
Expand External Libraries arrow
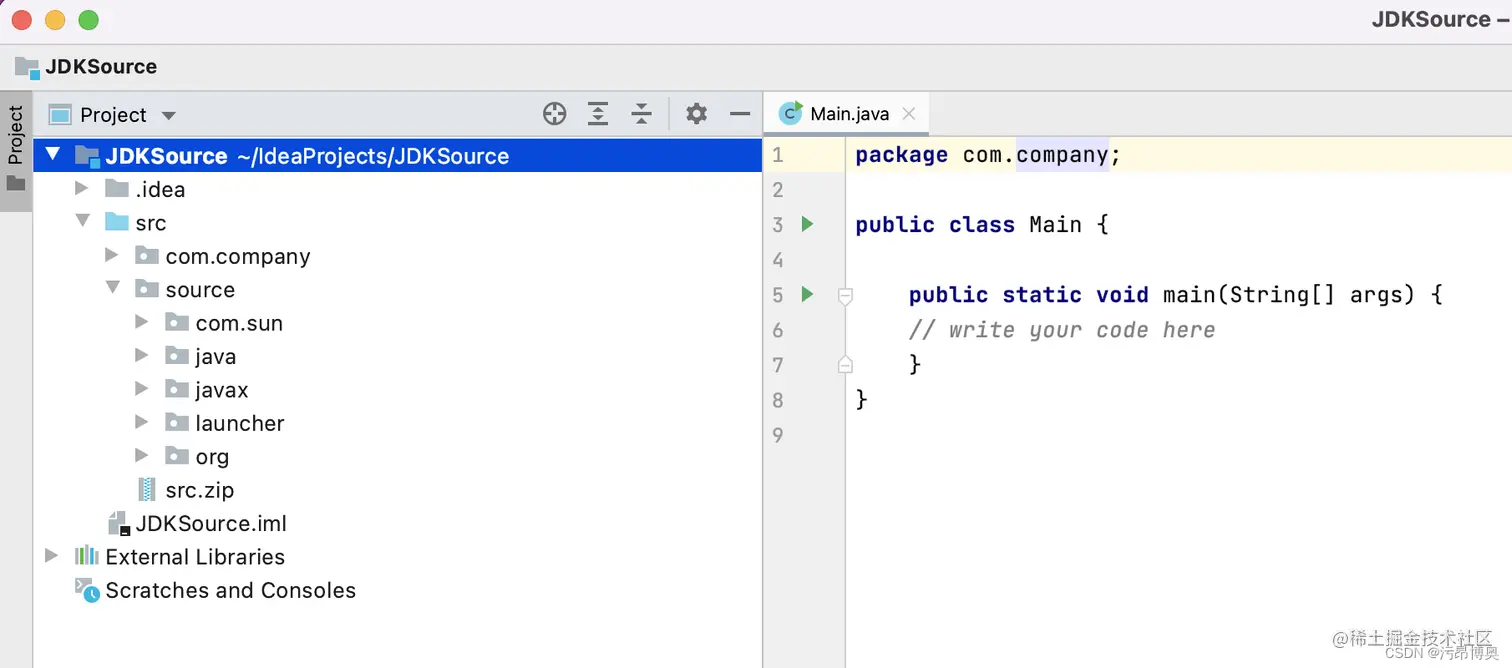click(x=52, y=556)
